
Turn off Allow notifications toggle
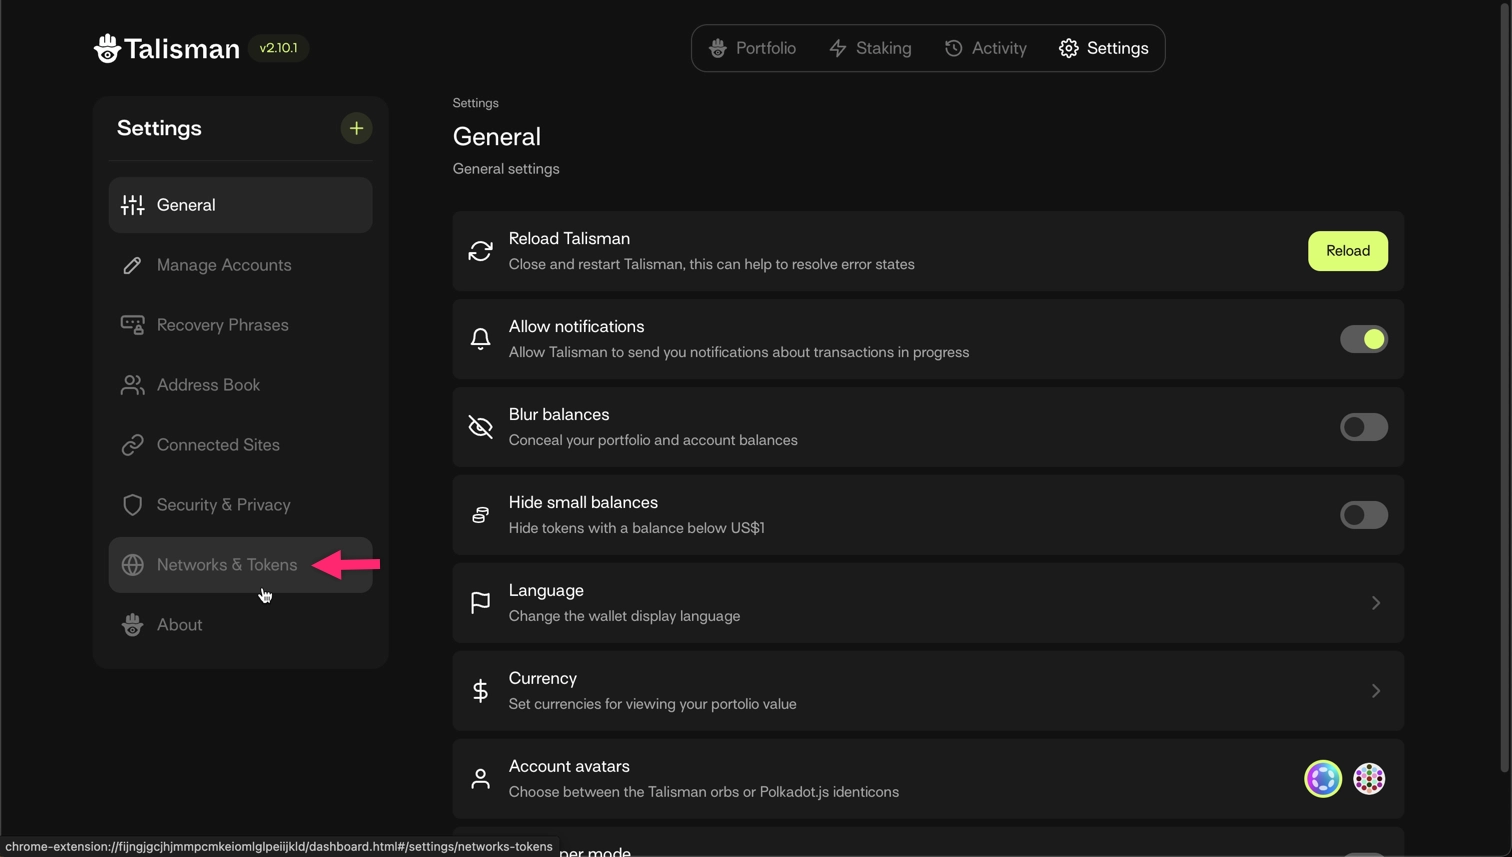pyautogui.click(x=1364, y=339)
